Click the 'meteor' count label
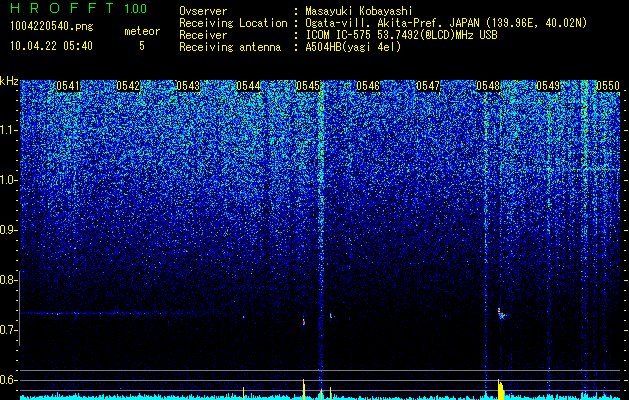 pyautogui.click(x=142, y=31)
